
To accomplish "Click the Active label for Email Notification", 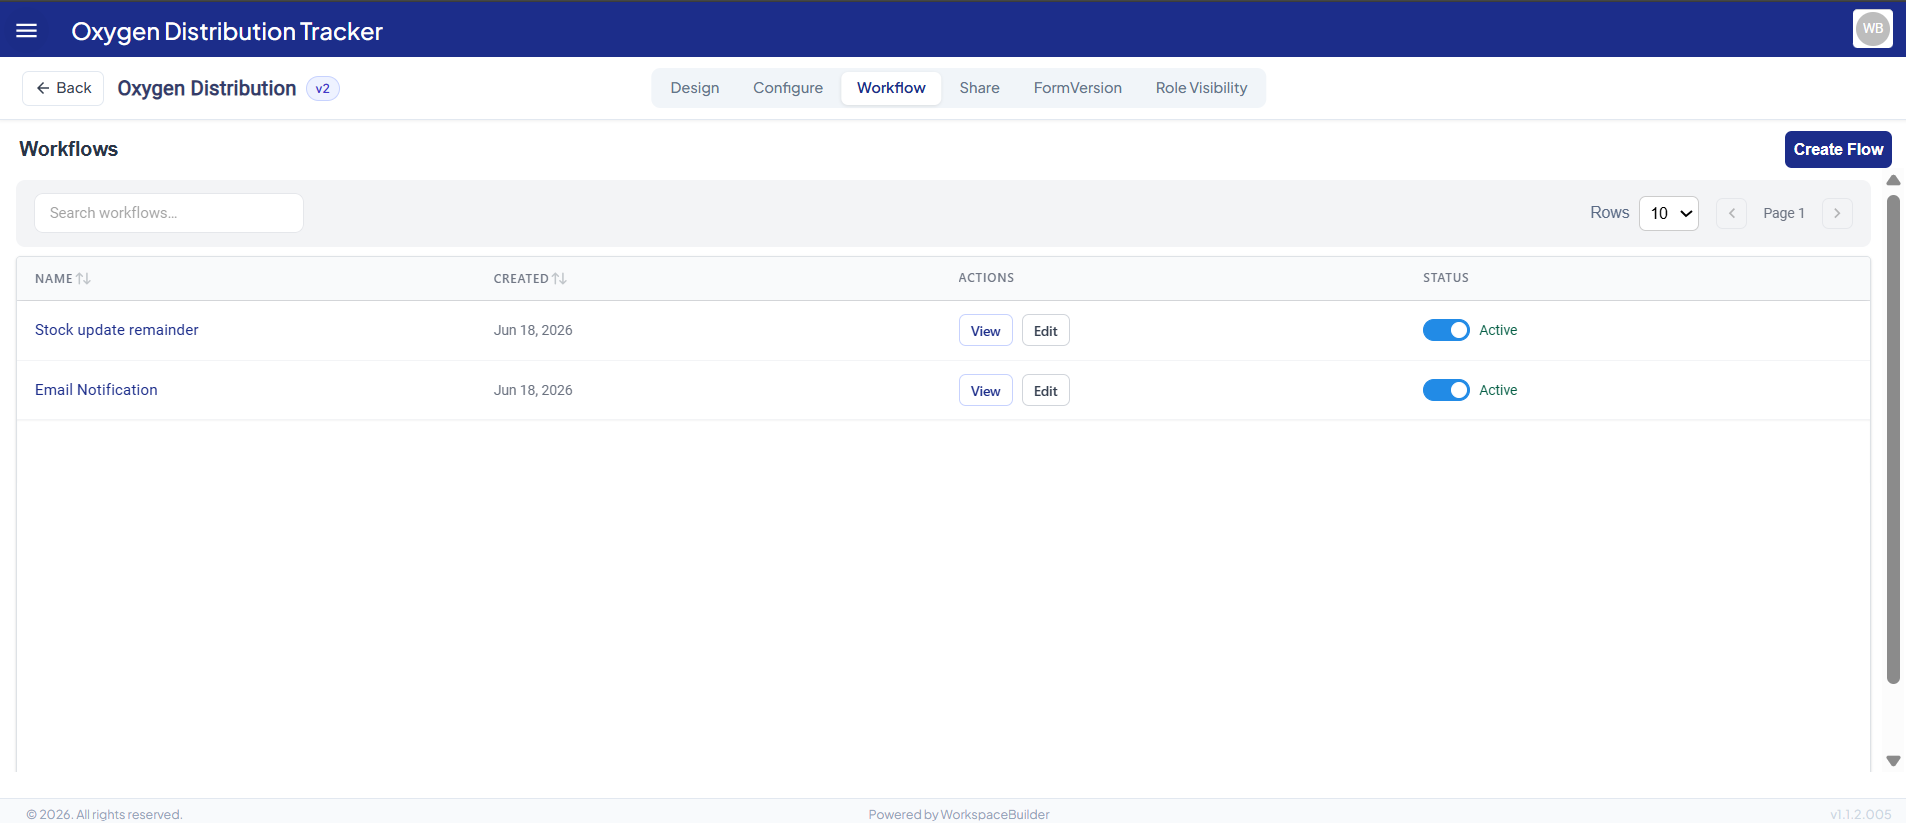I will (x=1498, y=390).
